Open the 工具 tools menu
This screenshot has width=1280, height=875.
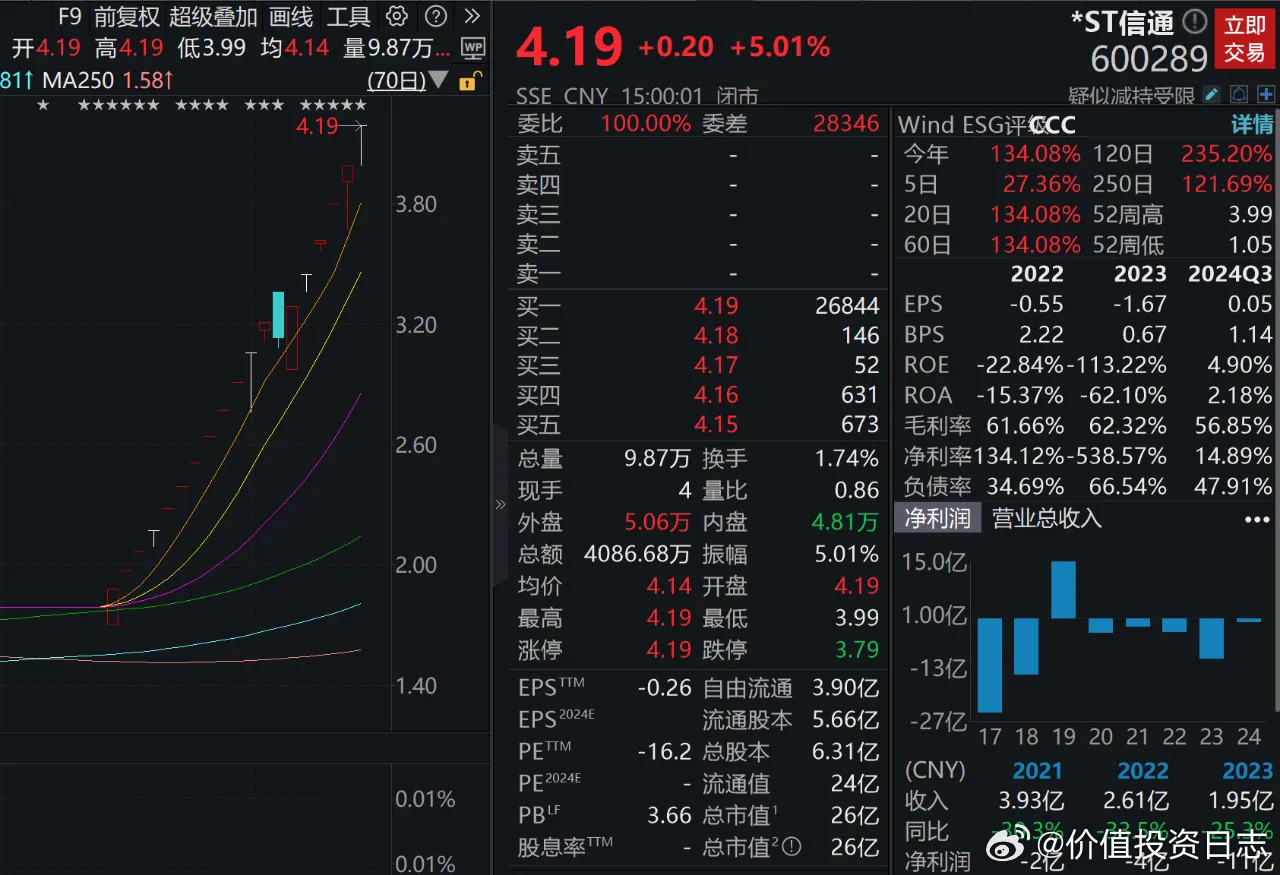coord(349,16)
